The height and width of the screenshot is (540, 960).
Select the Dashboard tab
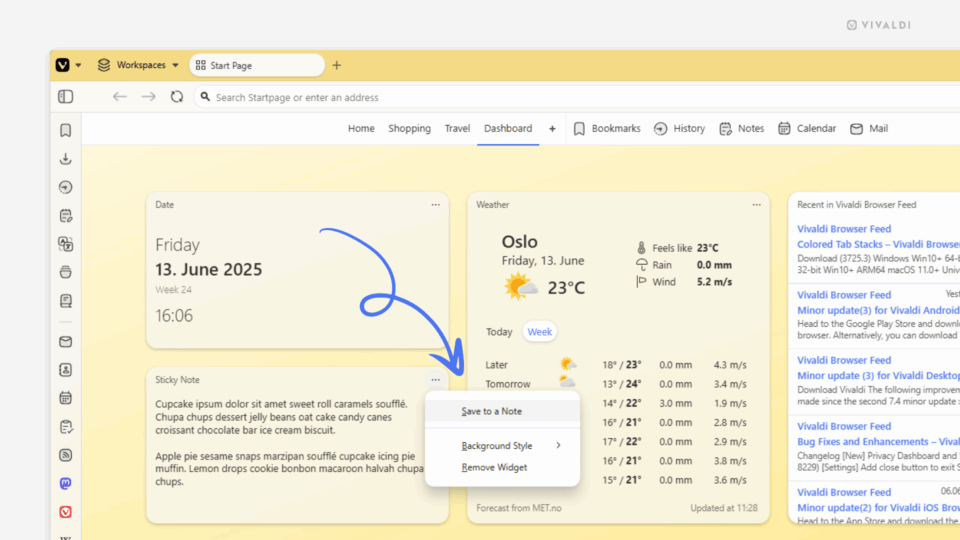(x=508, y=129)
